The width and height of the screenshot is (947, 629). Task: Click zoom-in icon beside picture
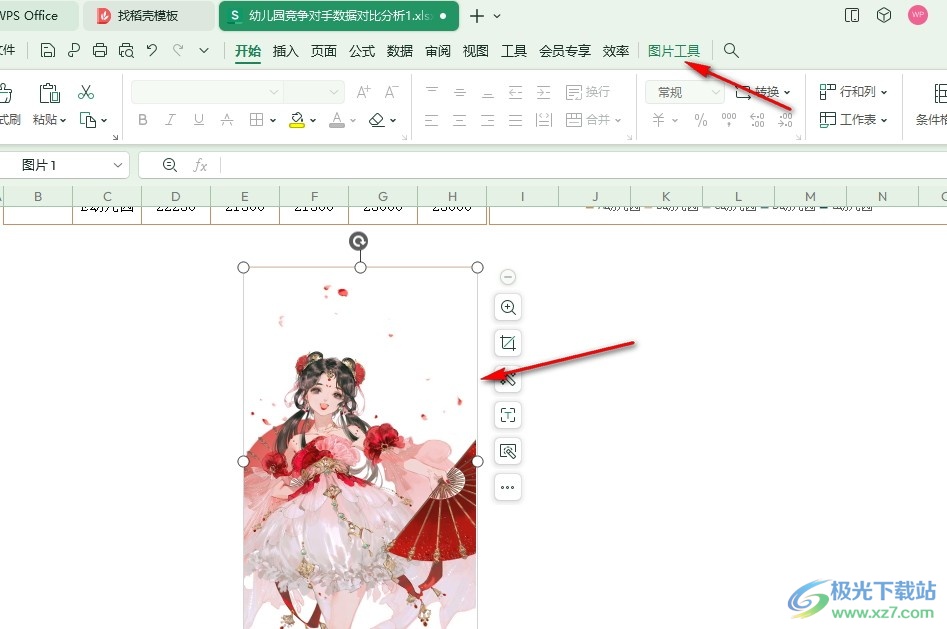[508, 307]
